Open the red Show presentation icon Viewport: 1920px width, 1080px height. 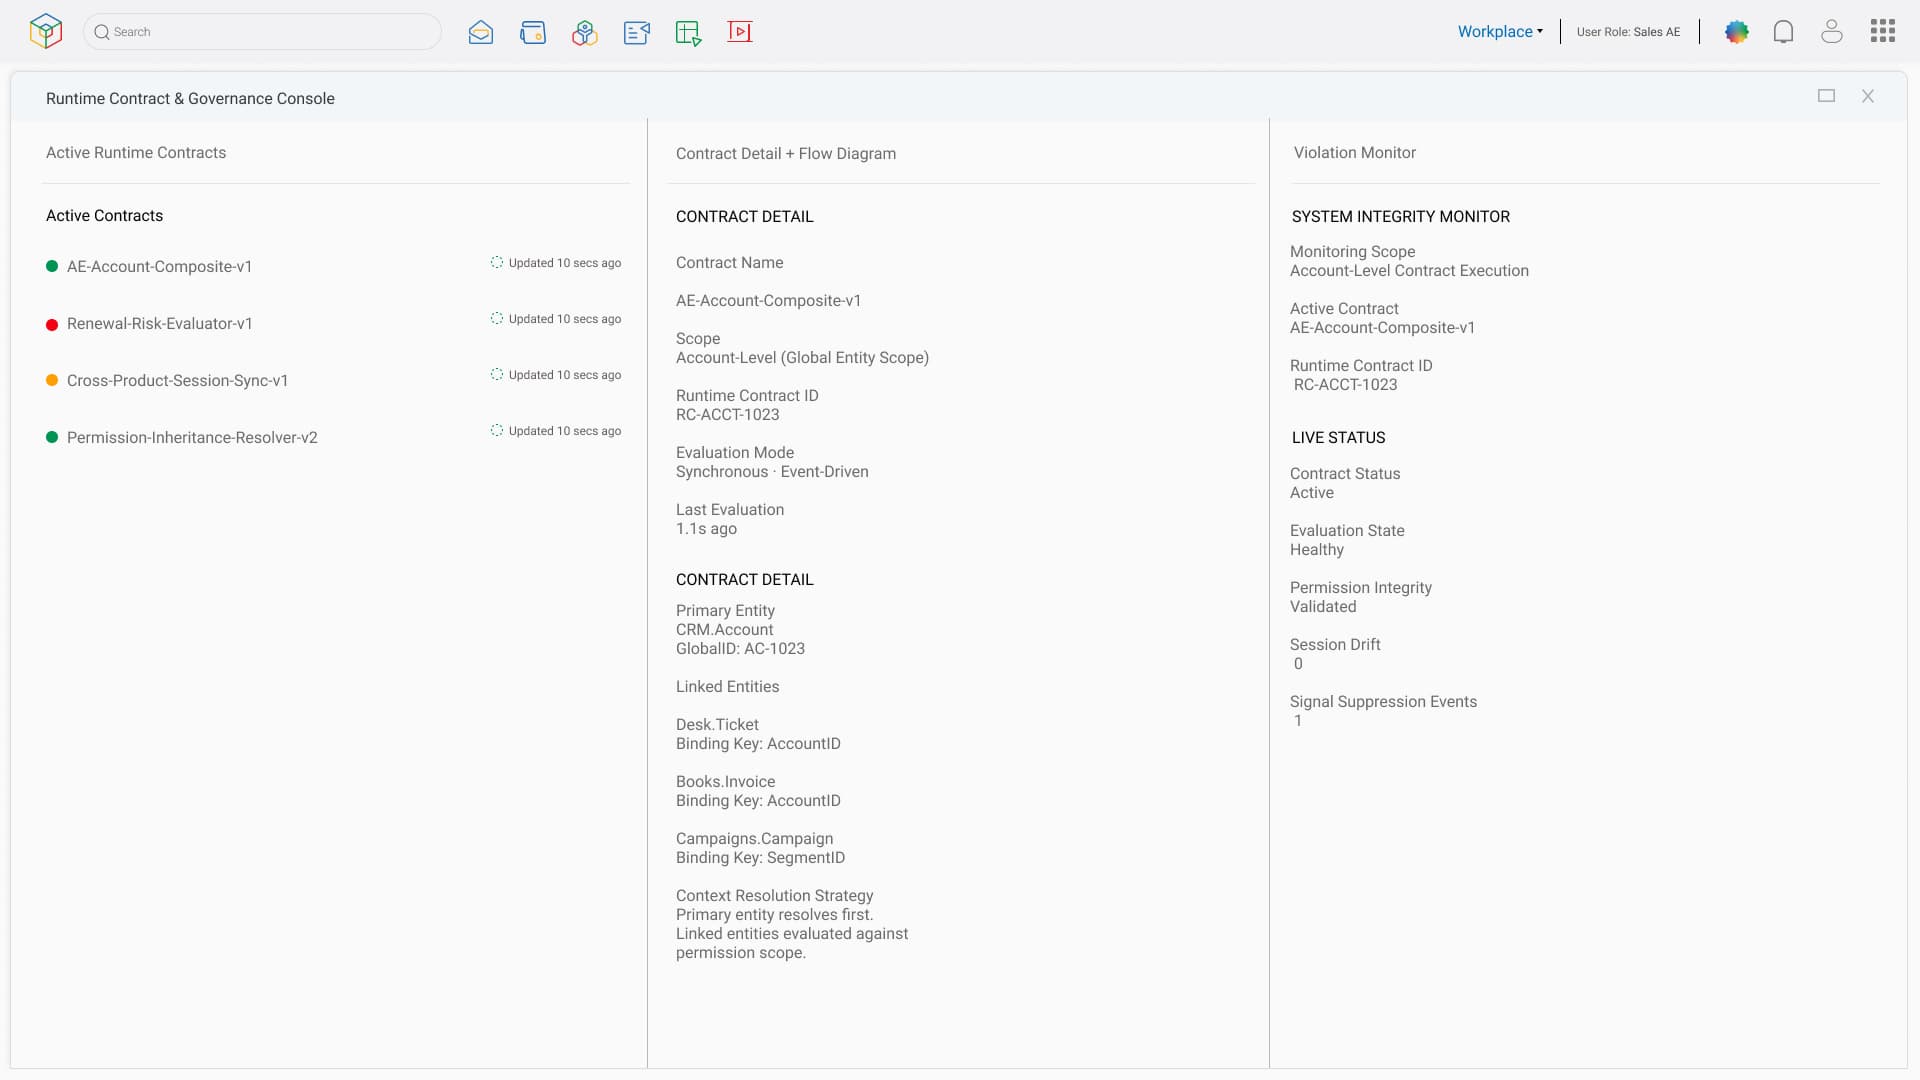point(740,31)
